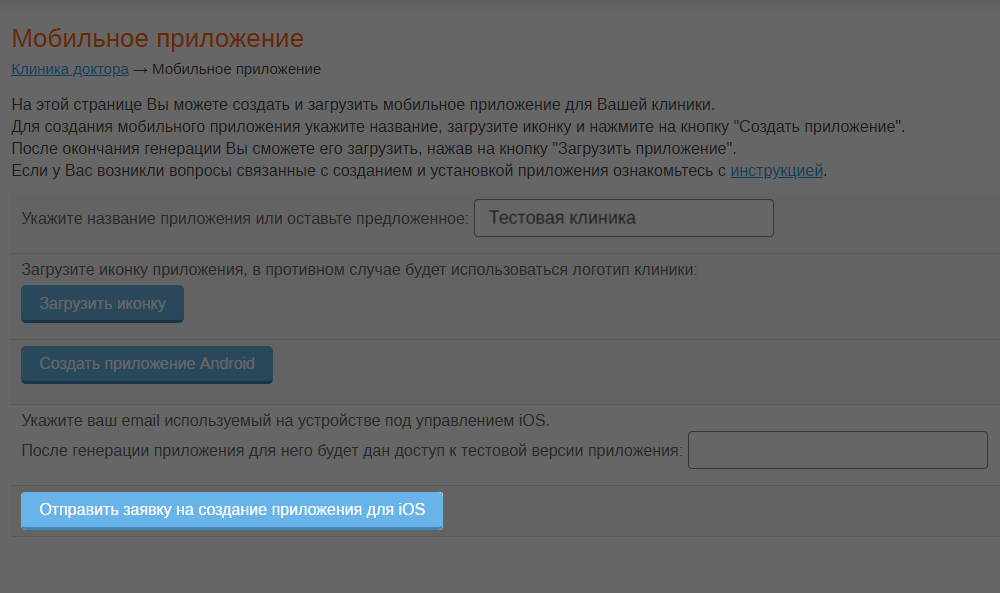Click Создать приложение Android button
The height and width of the screenshot is (593, 1000).
pyautogui.click(x=147, y=364)
